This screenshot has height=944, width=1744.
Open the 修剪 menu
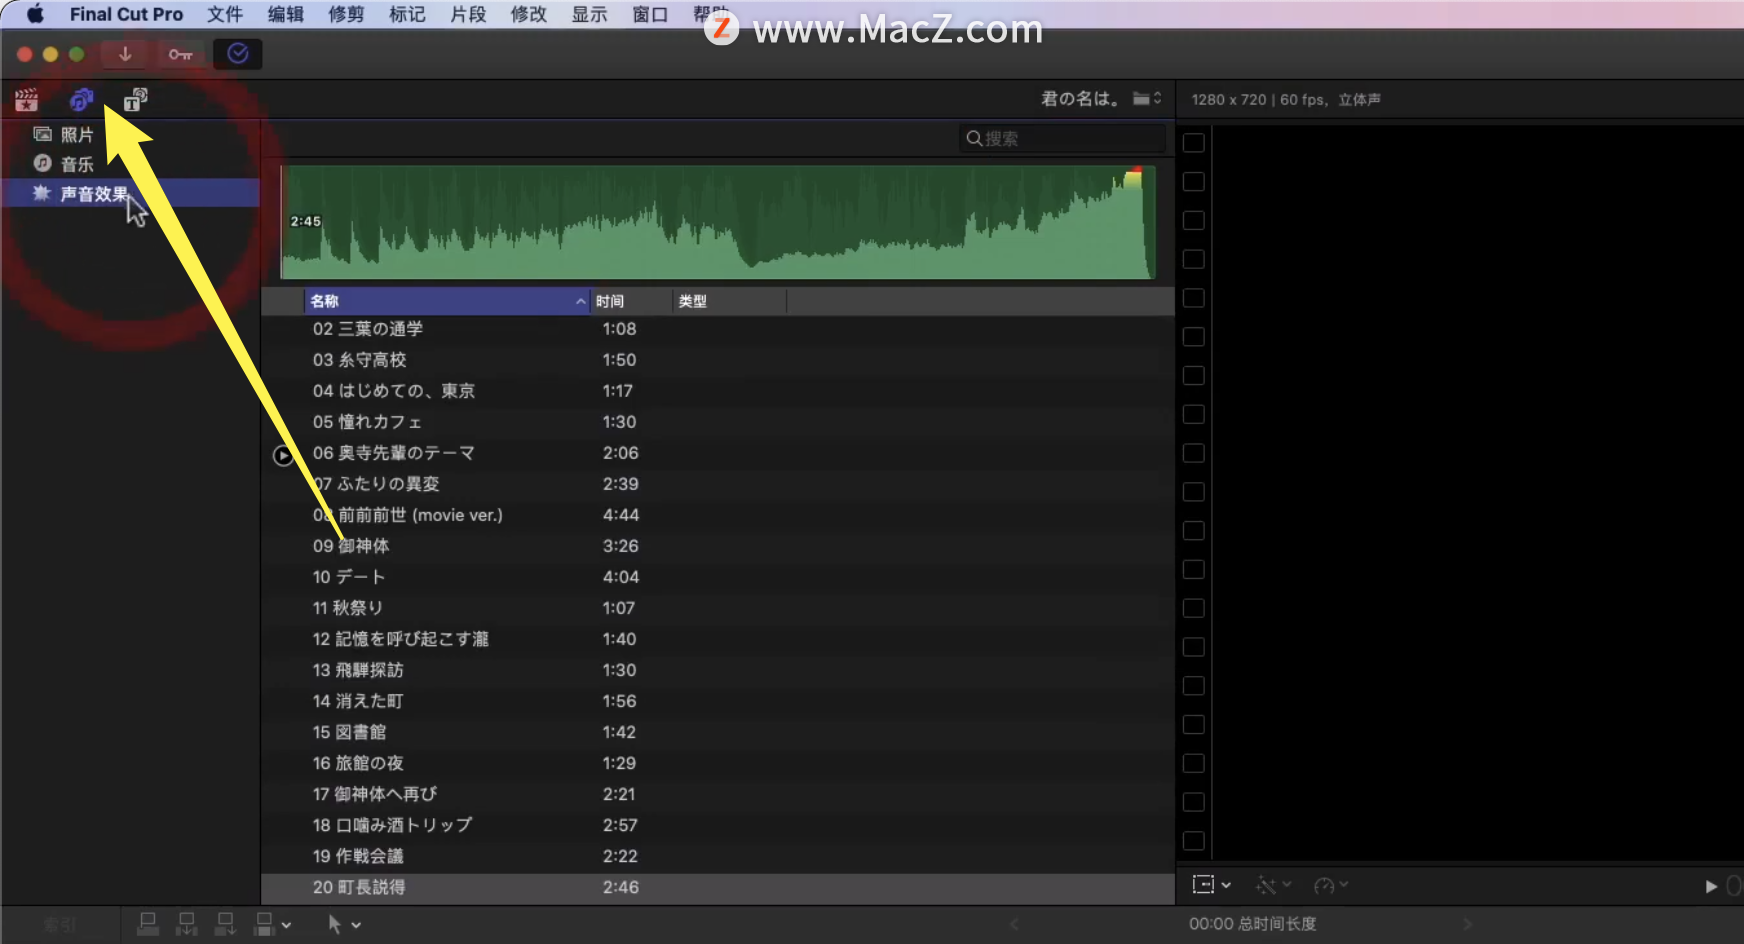coord(346,14)
